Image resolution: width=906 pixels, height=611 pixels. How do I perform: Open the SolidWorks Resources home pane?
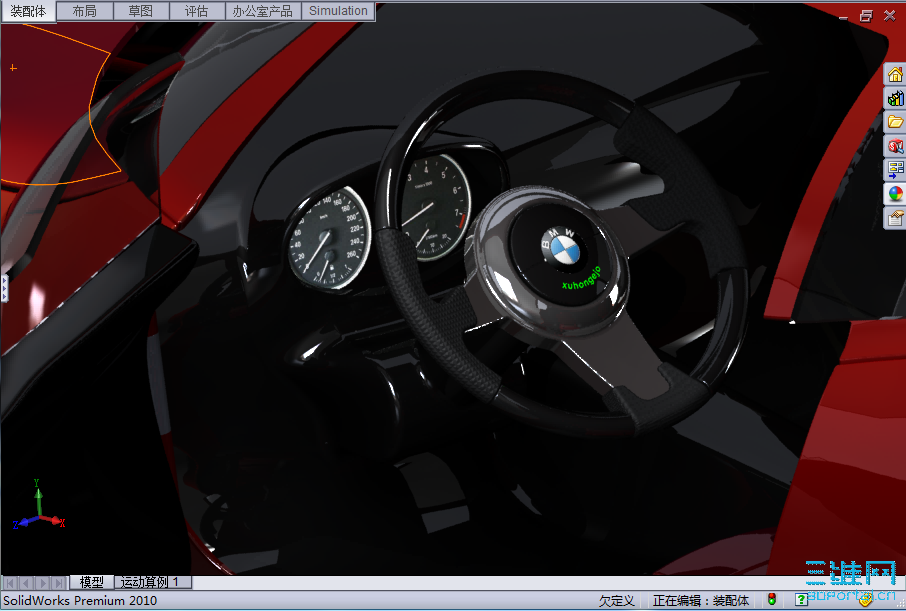tap(895, 75)
